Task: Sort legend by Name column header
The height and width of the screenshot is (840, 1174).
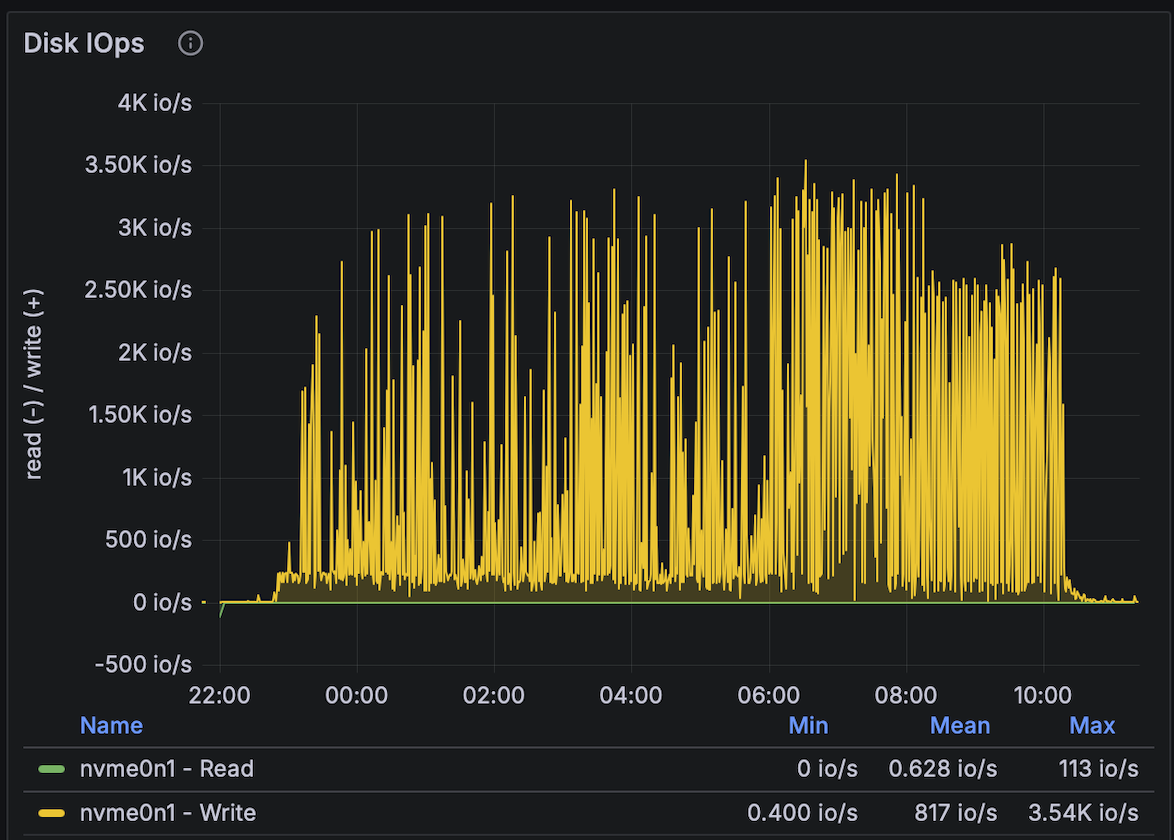Action: (111, 725)
